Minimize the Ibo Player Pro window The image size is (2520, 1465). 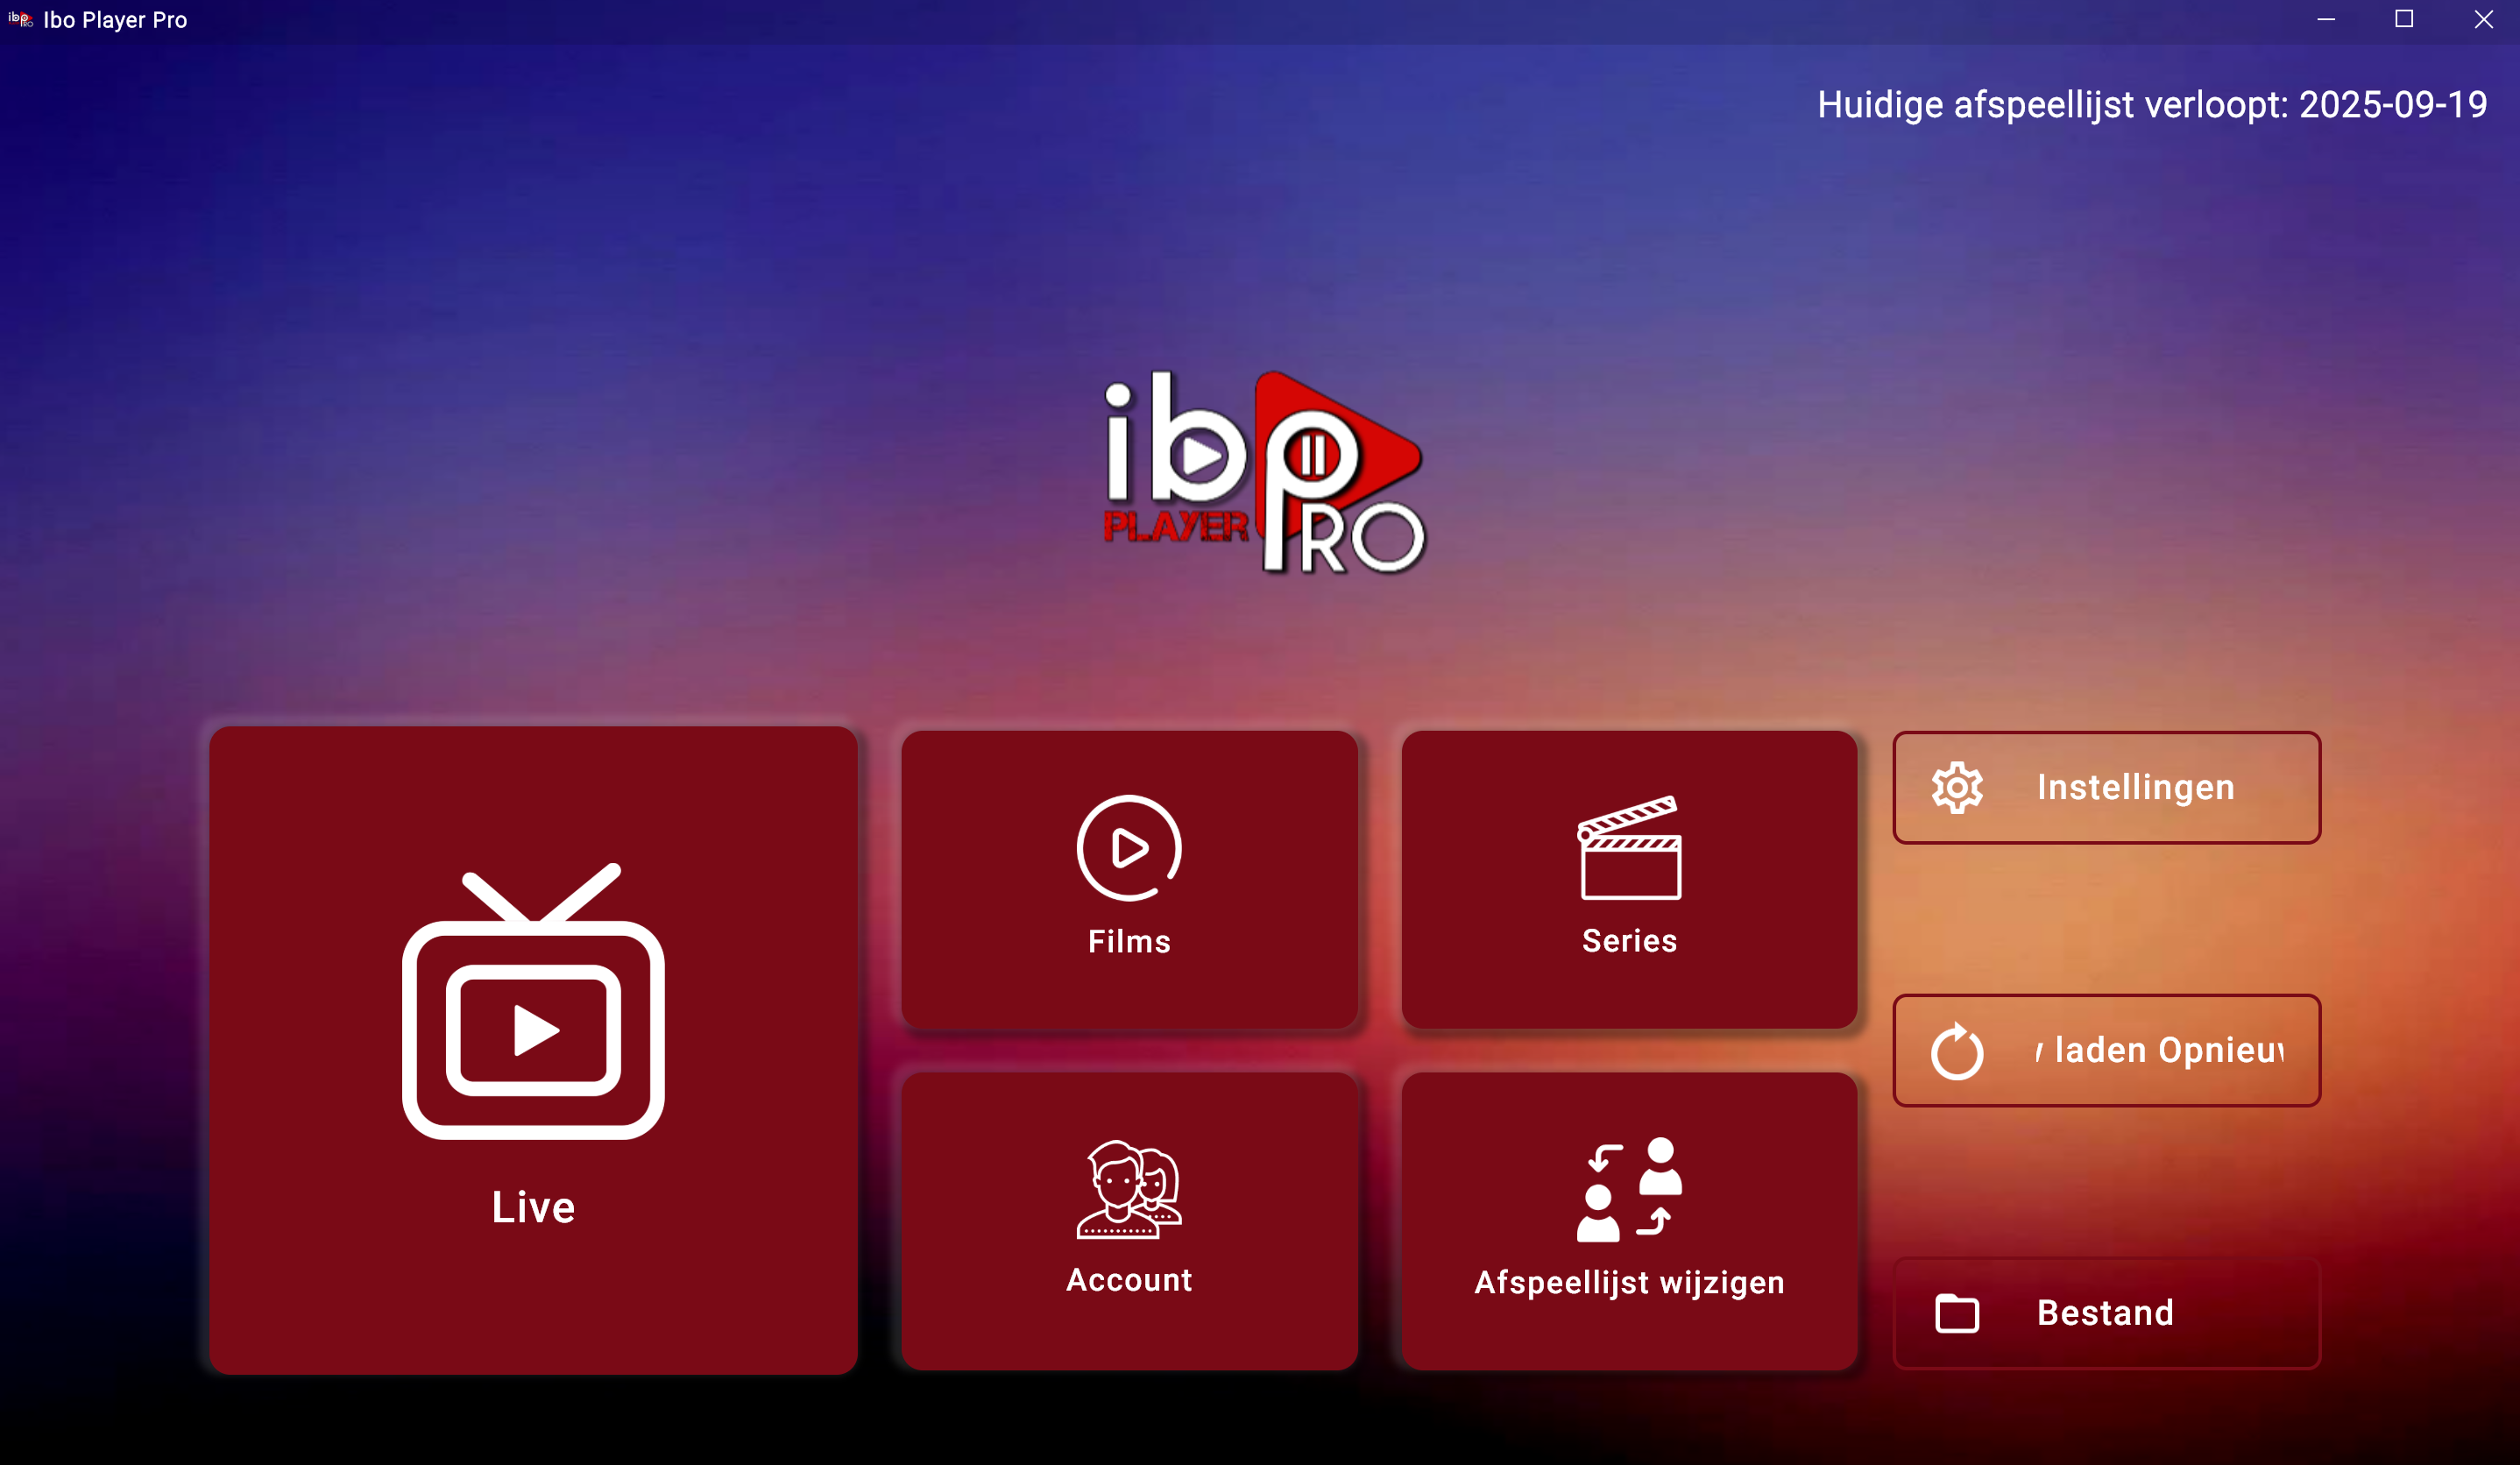[2326, 19]
